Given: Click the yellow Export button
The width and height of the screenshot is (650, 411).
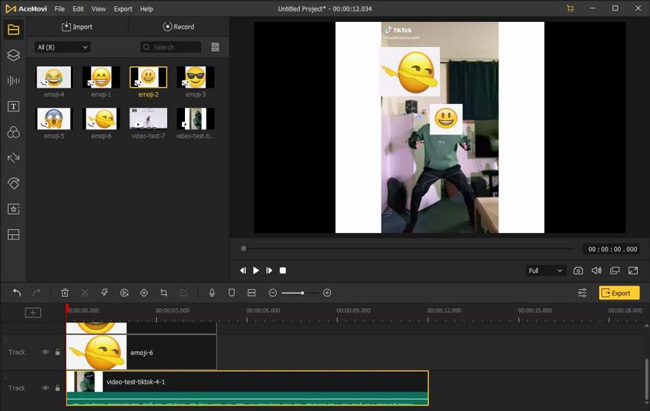Looking at the screenshot, I should coord(619,293).
